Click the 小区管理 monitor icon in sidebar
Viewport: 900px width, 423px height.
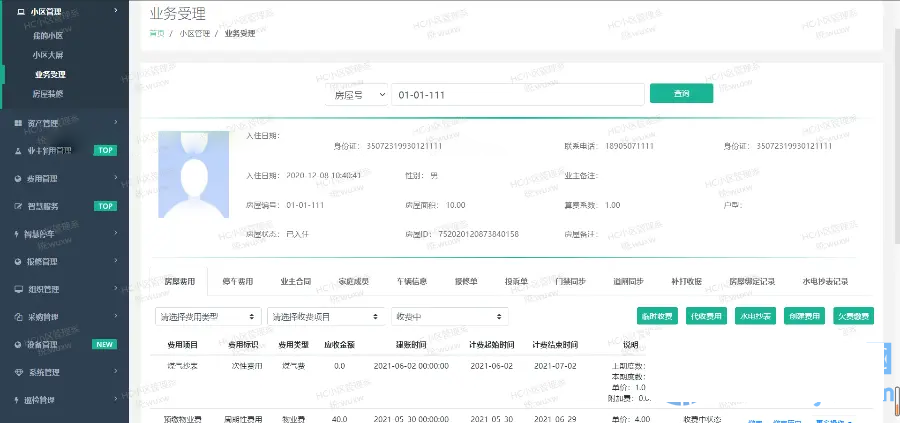tap(20, 11)
